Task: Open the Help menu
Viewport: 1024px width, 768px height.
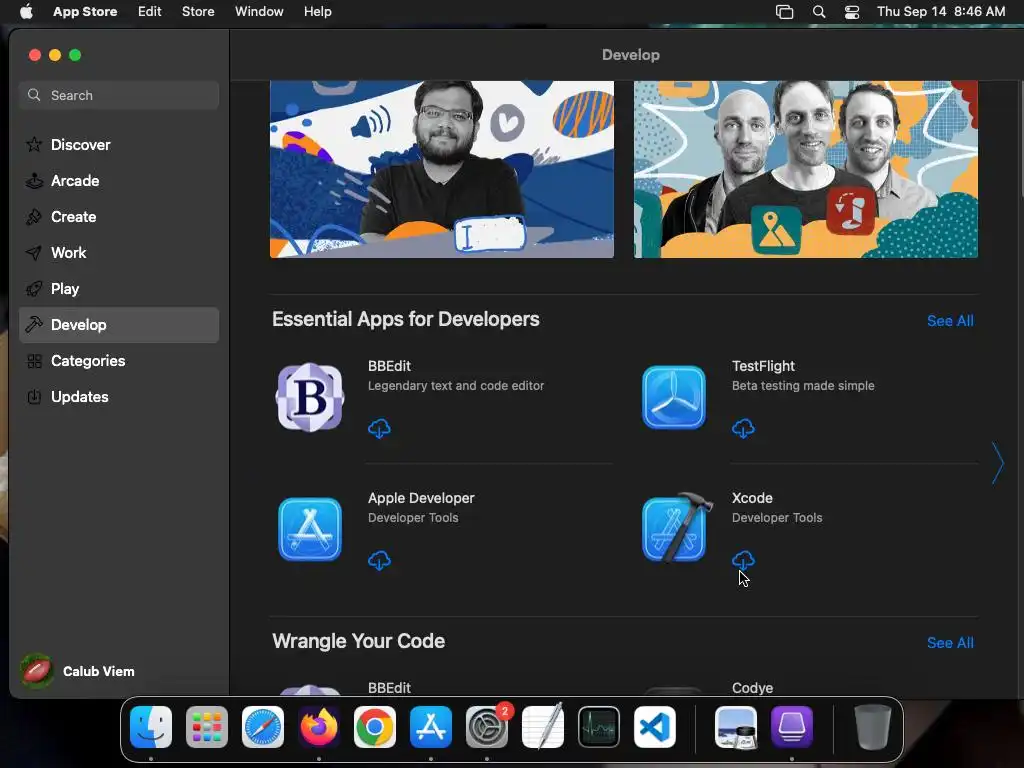Action: (317, 12)
